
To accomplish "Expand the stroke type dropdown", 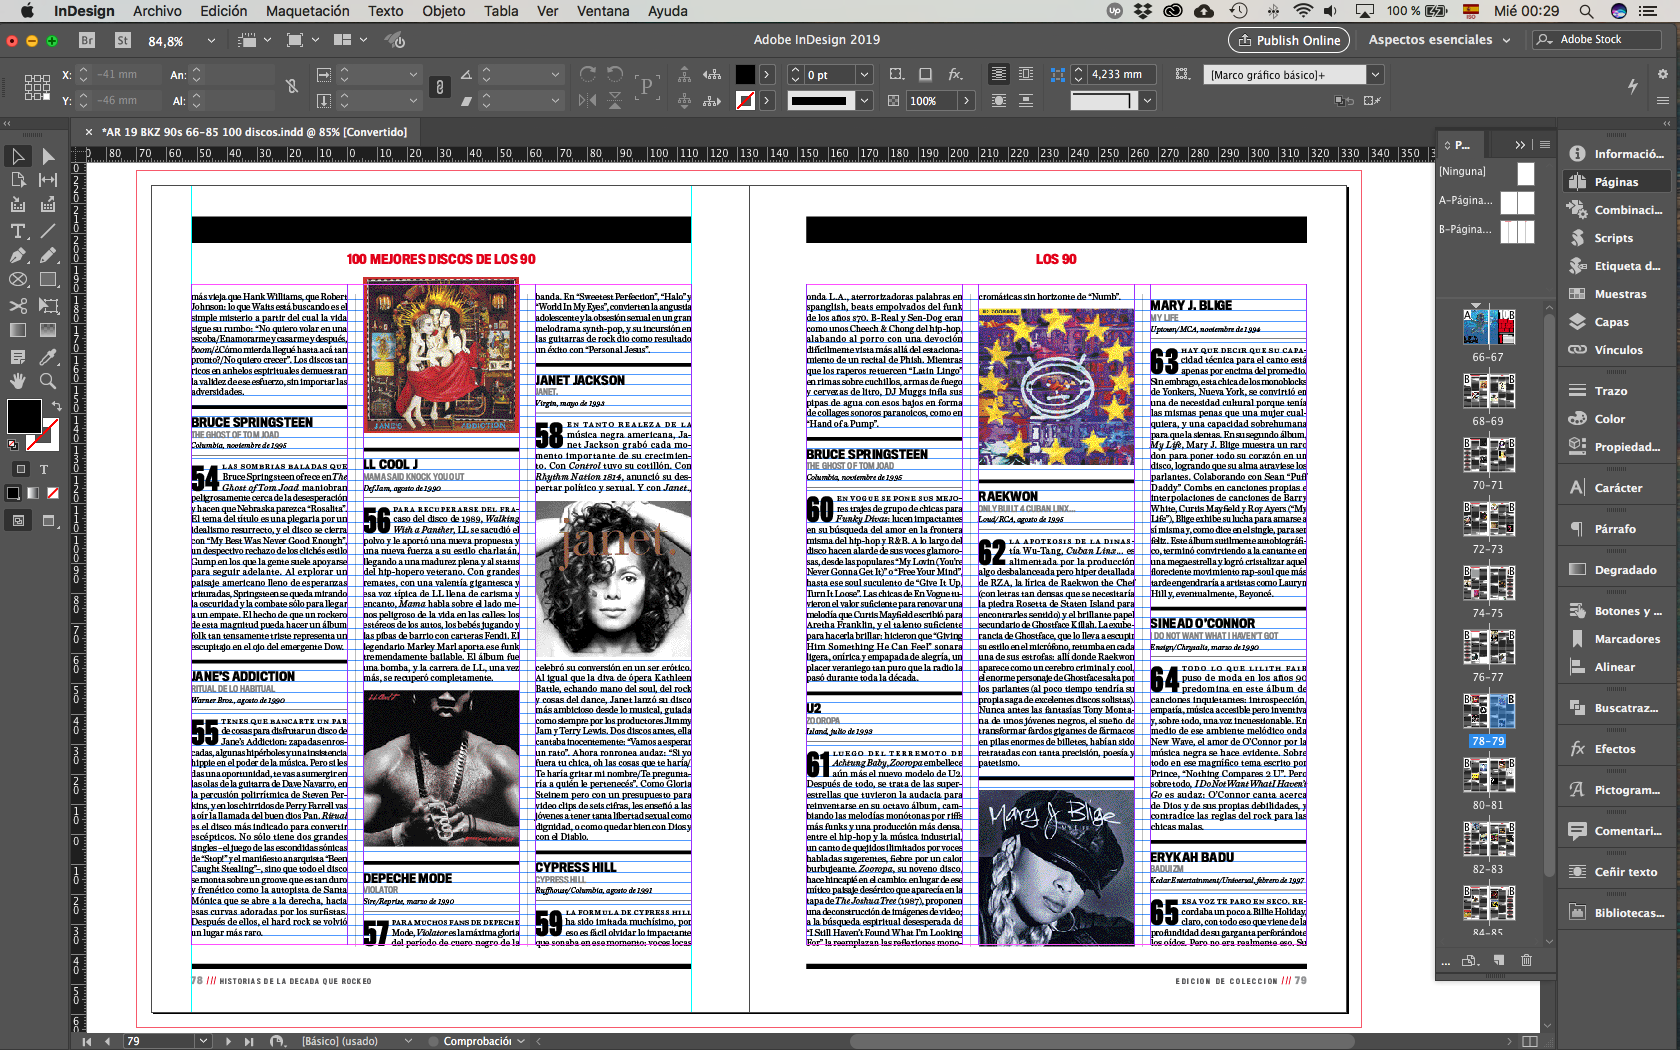I will tap(864, 100).
